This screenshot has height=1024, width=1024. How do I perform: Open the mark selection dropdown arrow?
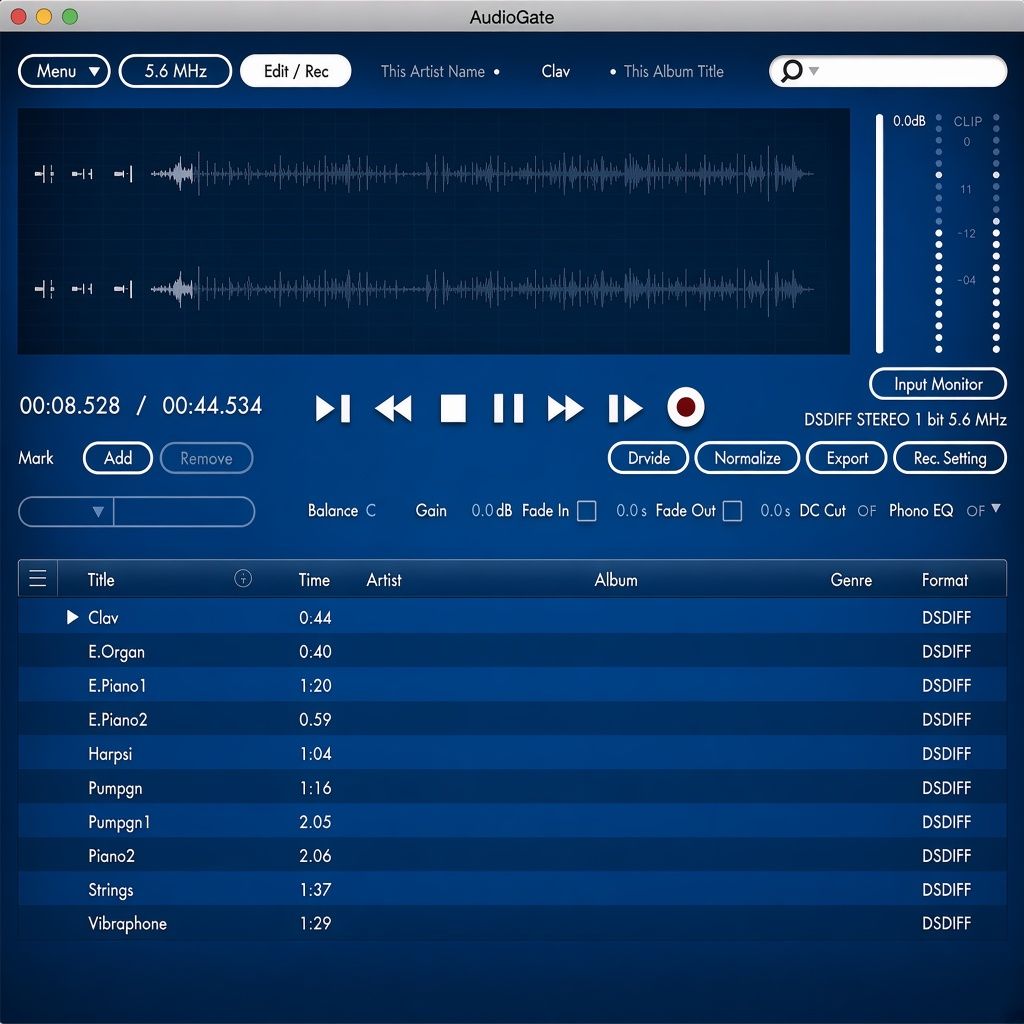(98, 511)
